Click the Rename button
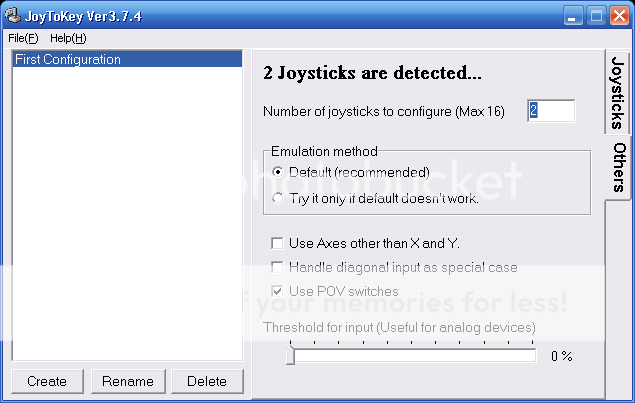Image resolution: width=635 pixels, height=403 pixels. point(127,381)
